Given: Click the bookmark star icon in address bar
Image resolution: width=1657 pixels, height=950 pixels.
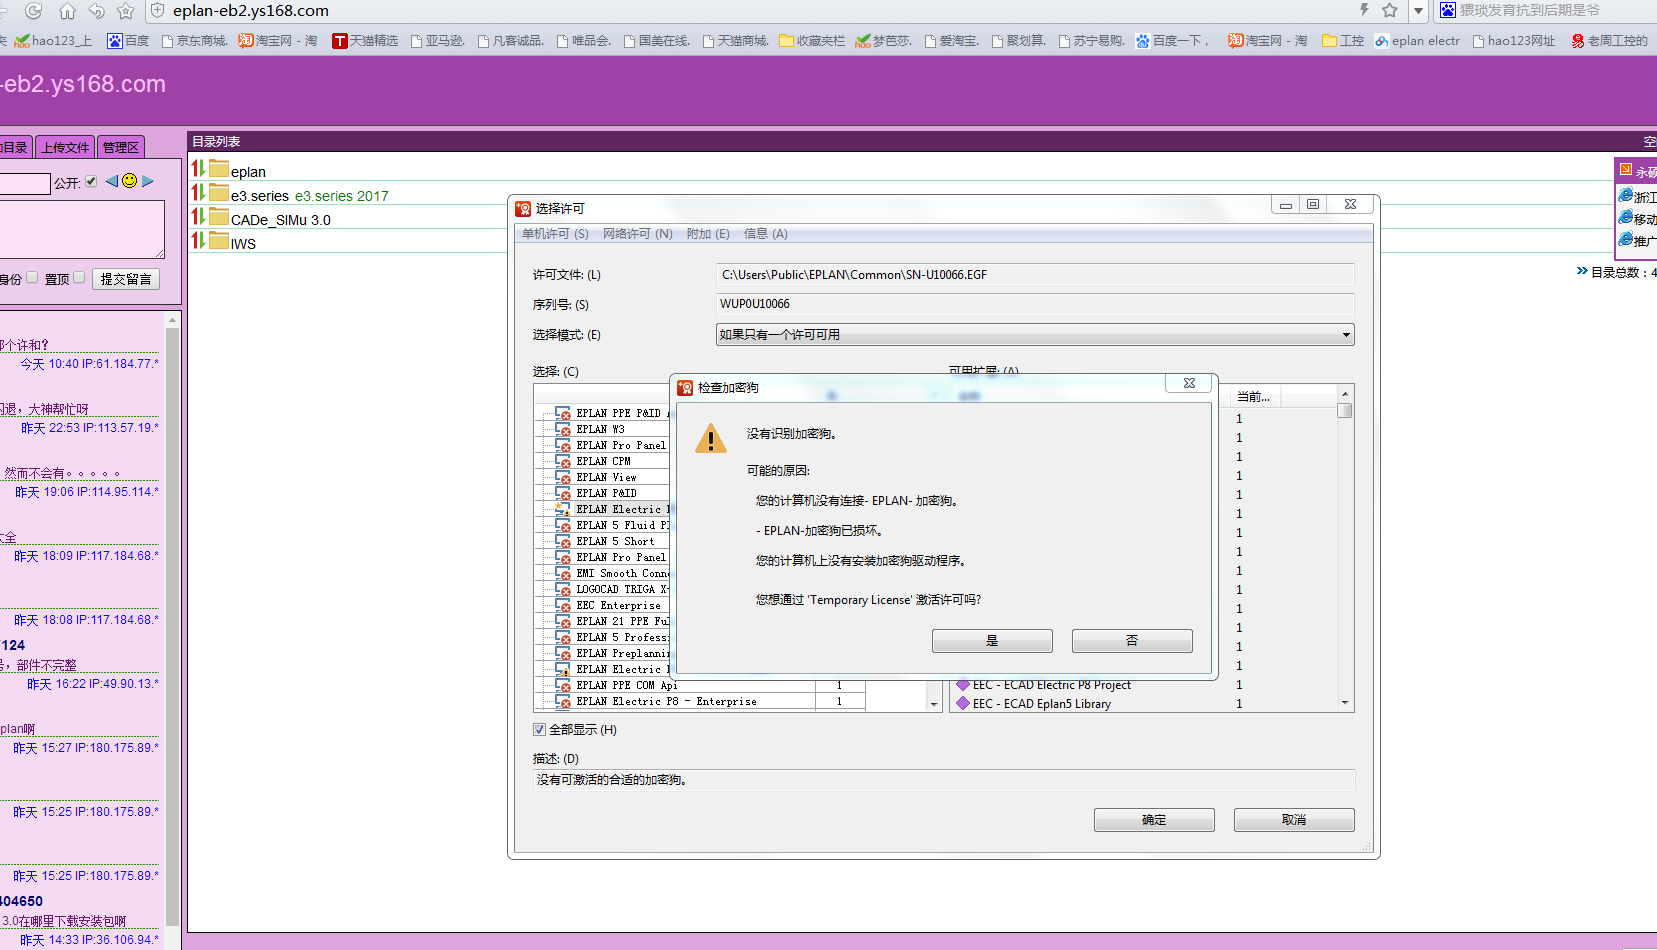Looking at the screenshot, I should [x=1389, y=10].
